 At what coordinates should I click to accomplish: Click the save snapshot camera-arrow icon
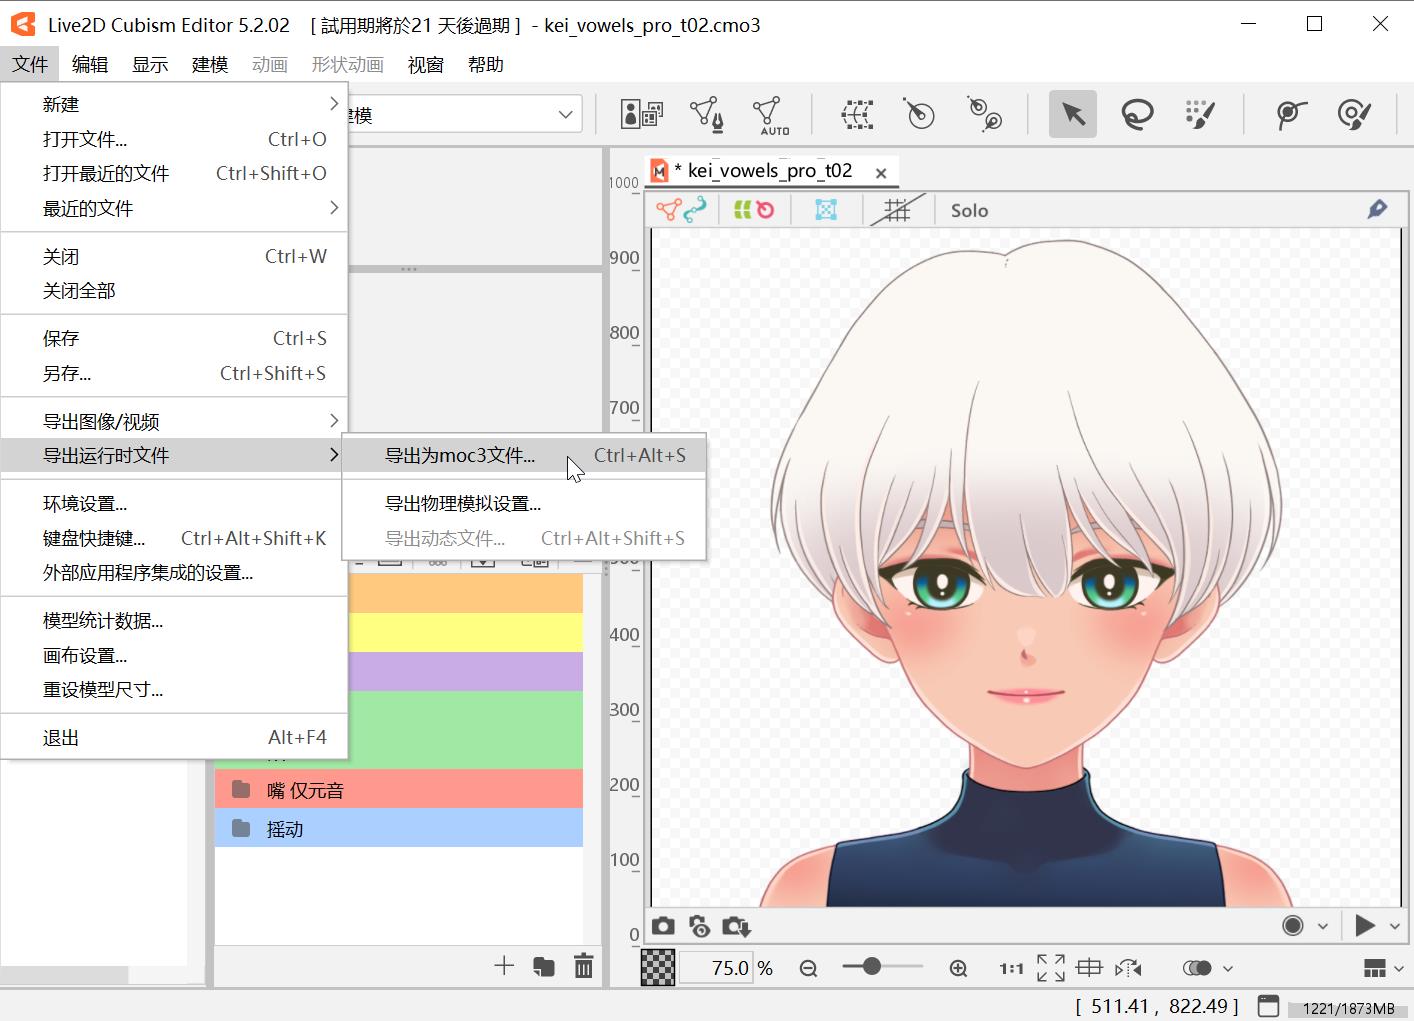coord(736,926)
